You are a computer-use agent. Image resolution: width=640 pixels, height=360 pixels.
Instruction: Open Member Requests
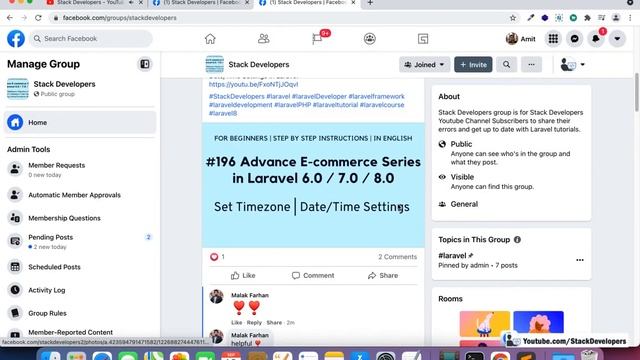tap(80, 169)
